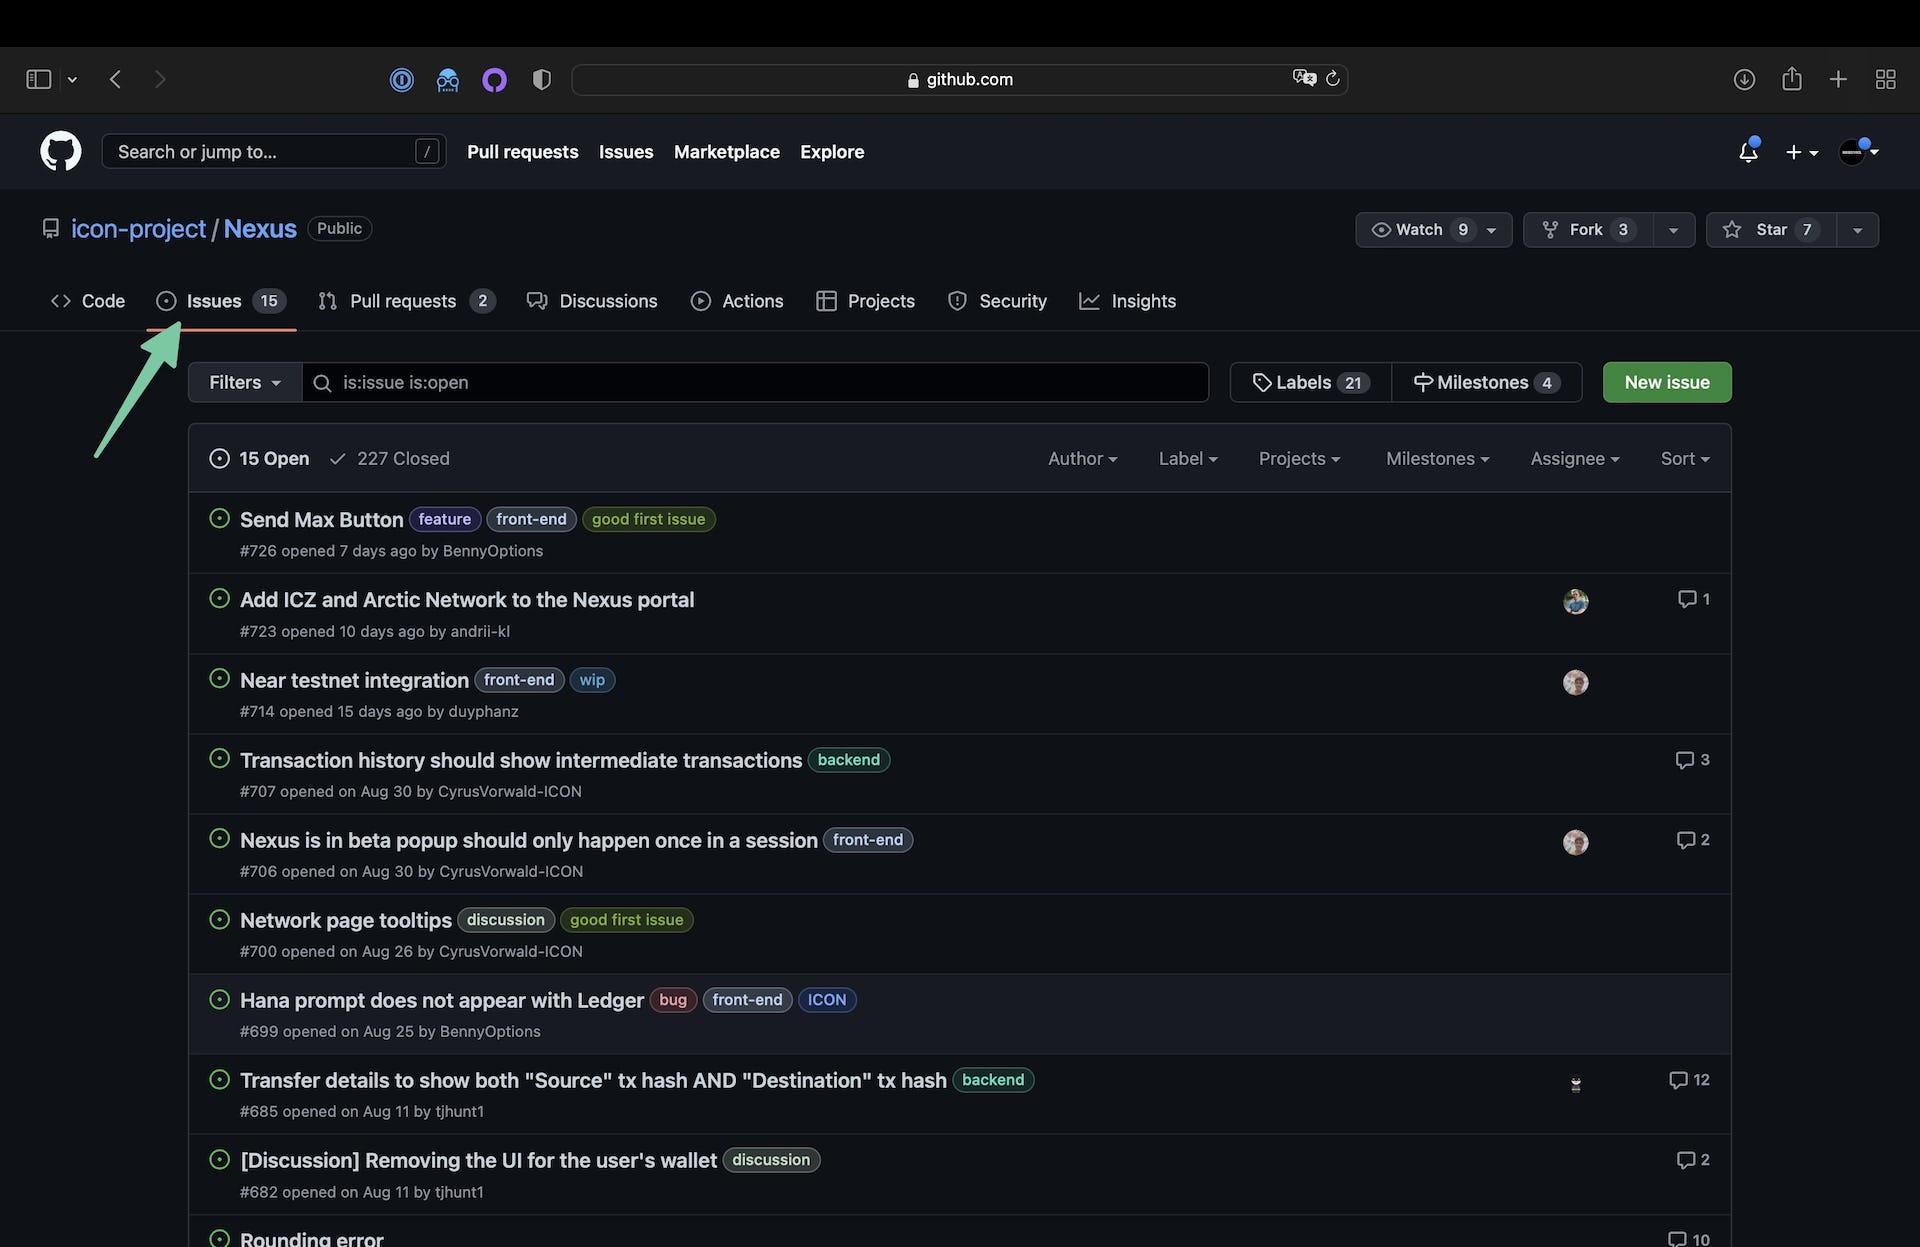This screenshot has width=1920, height=1247.
Task: Click the github.com address bar
Action: tap(960, 79)
